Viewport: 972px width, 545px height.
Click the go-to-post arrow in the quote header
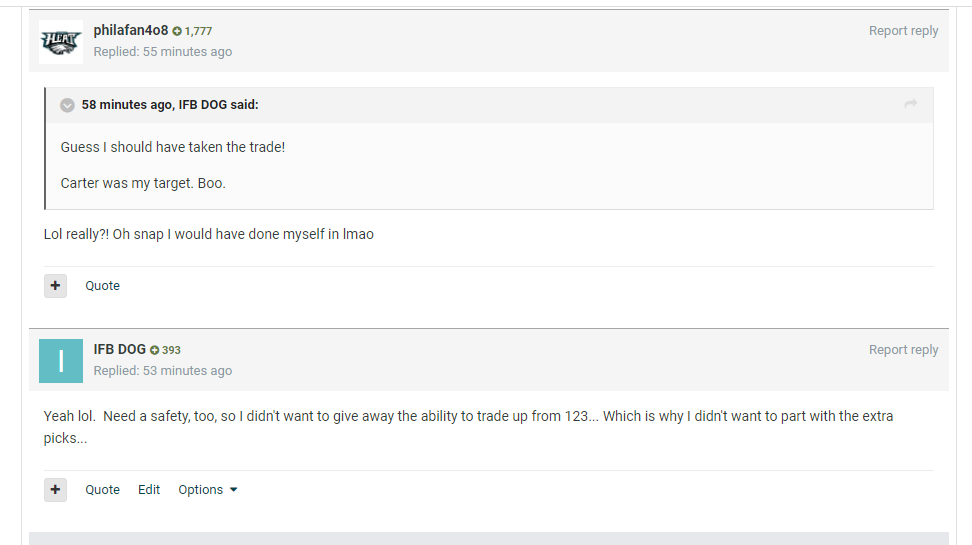[911, 104]
